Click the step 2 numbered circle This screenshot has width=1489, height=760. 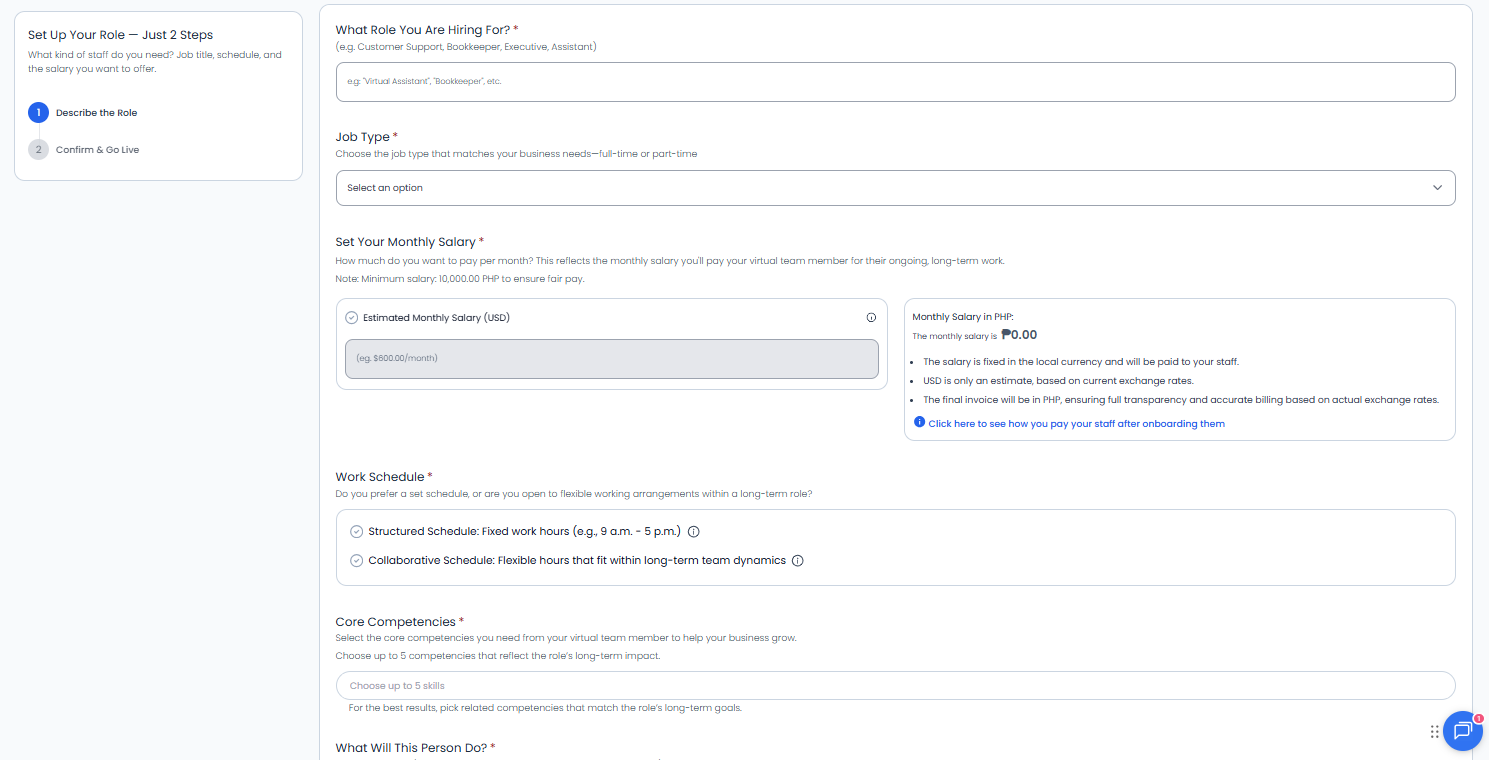[x=38, y=150]
